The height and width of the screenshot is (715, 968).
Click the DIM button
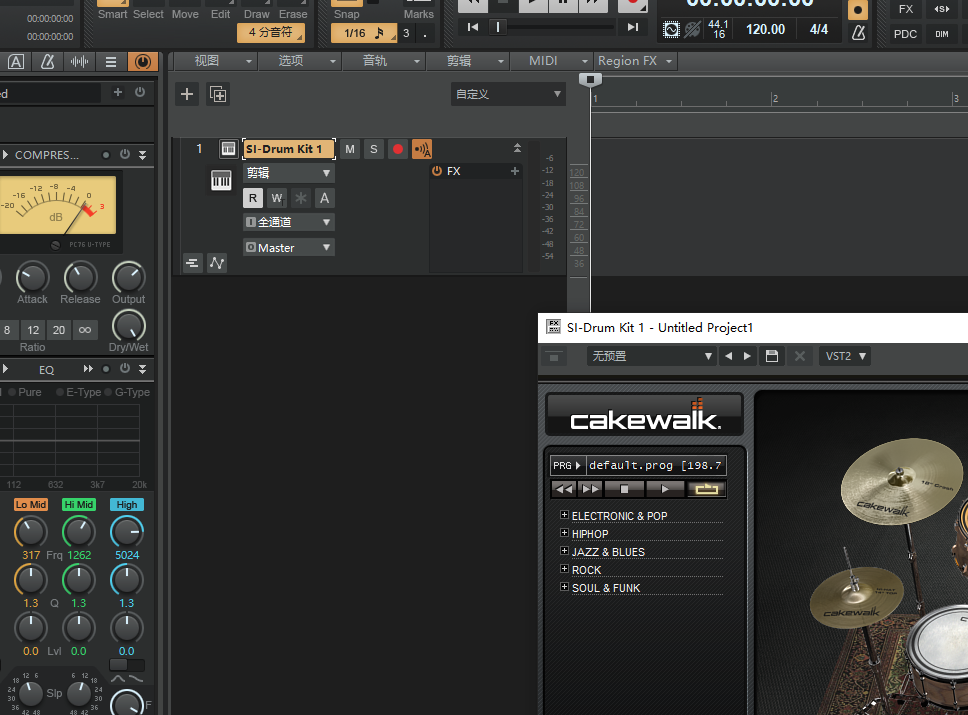click(941, 34)
